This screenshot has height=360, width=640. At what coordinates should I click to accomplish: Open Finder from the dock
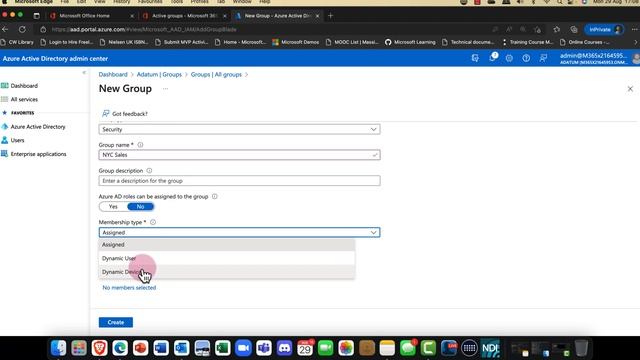(x=58, y=348)
